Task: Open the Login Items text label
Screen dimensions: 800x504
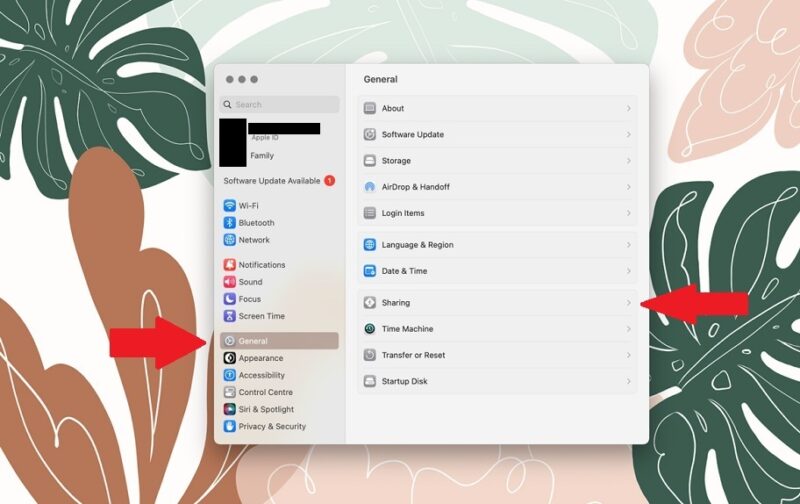Action: (x=403, y=213)
